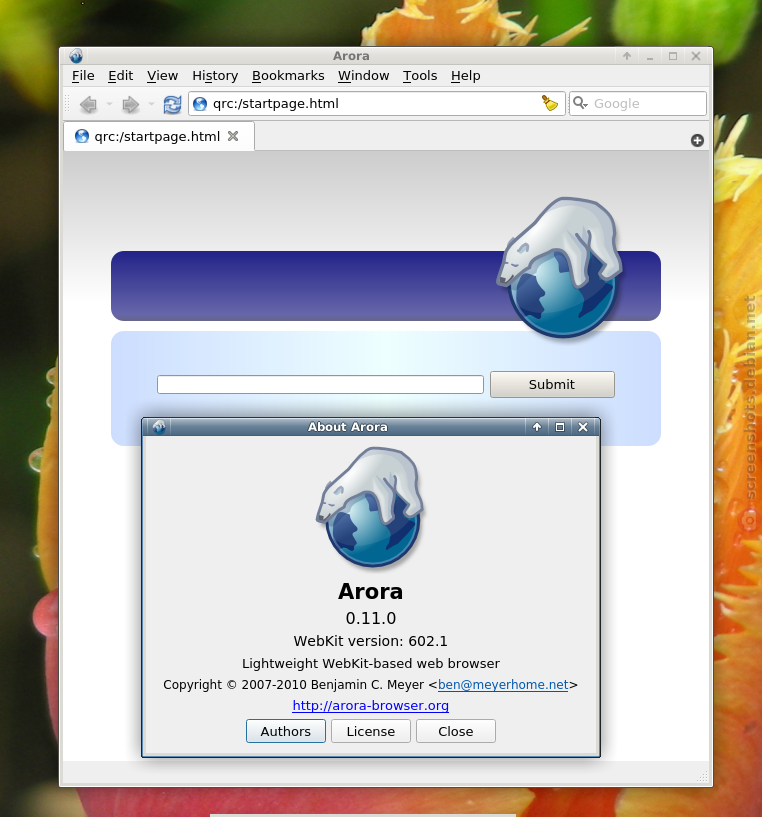Maximize the About Arora dialog
The width and height of the screenshot is (762, 817).
(560, 427)
